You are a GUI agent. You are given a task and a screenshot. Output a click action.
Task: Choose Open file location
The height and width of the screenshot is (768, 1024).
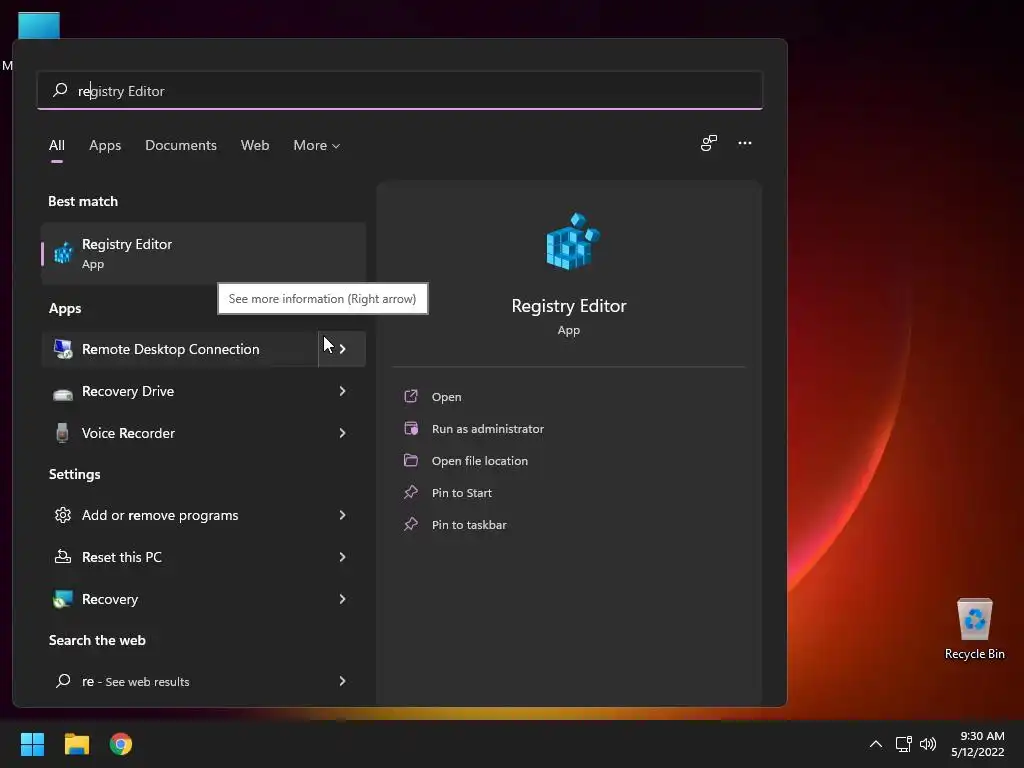(x=480, y=460)
